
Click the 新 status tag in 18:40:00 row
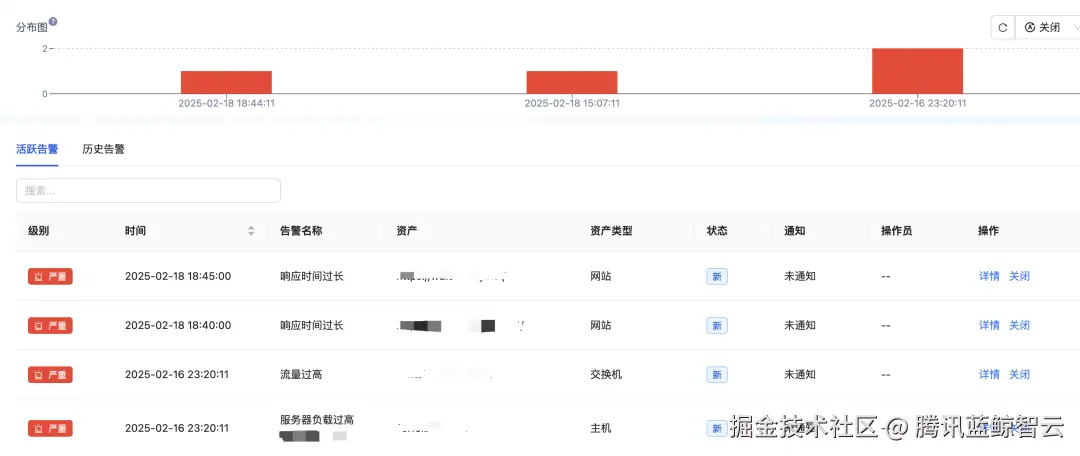coord(717,325)
